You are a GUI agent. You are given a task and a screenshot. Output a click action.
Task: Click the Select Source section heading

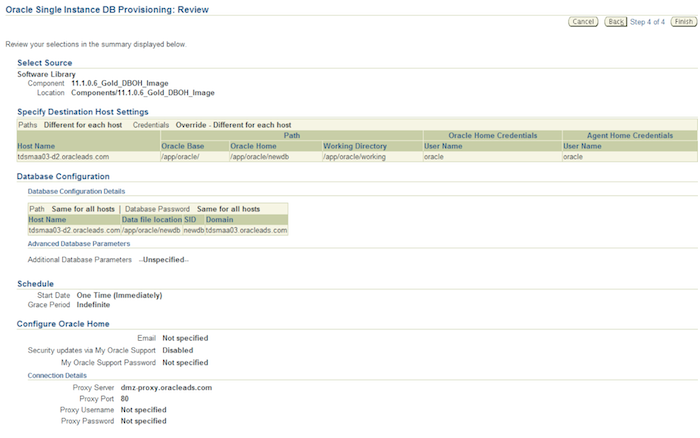point(44,63)
